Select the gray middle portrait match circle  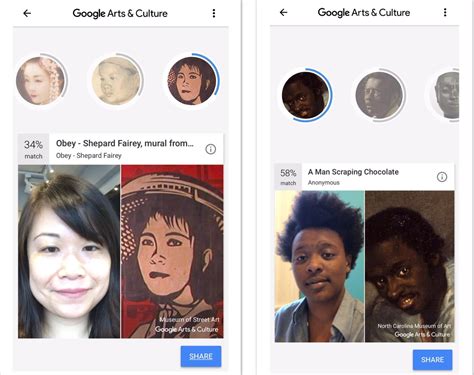point(379,95)
